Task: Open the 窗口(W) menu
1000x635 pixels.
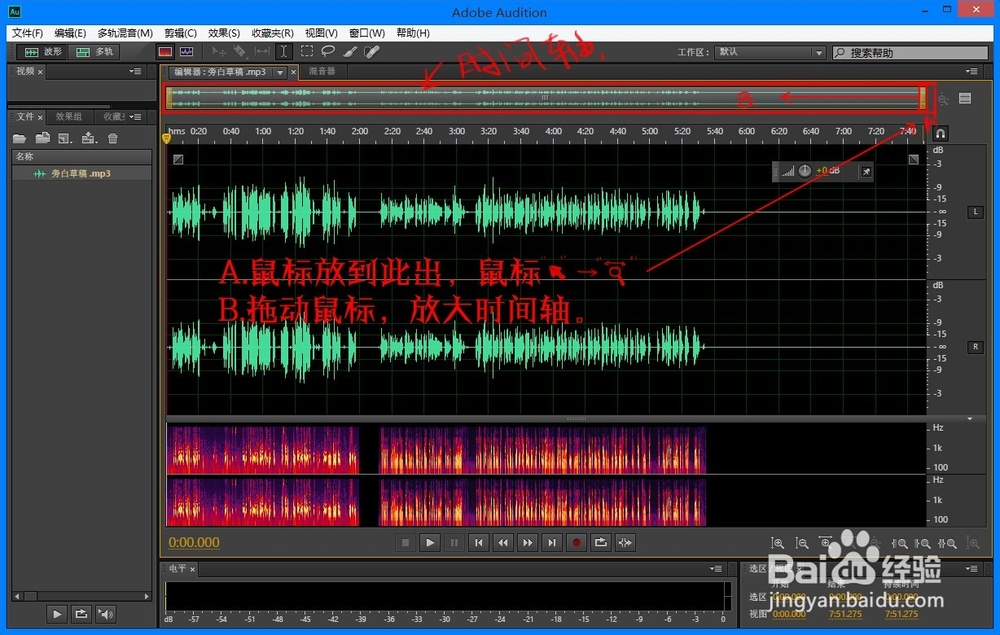Action: 367,33
